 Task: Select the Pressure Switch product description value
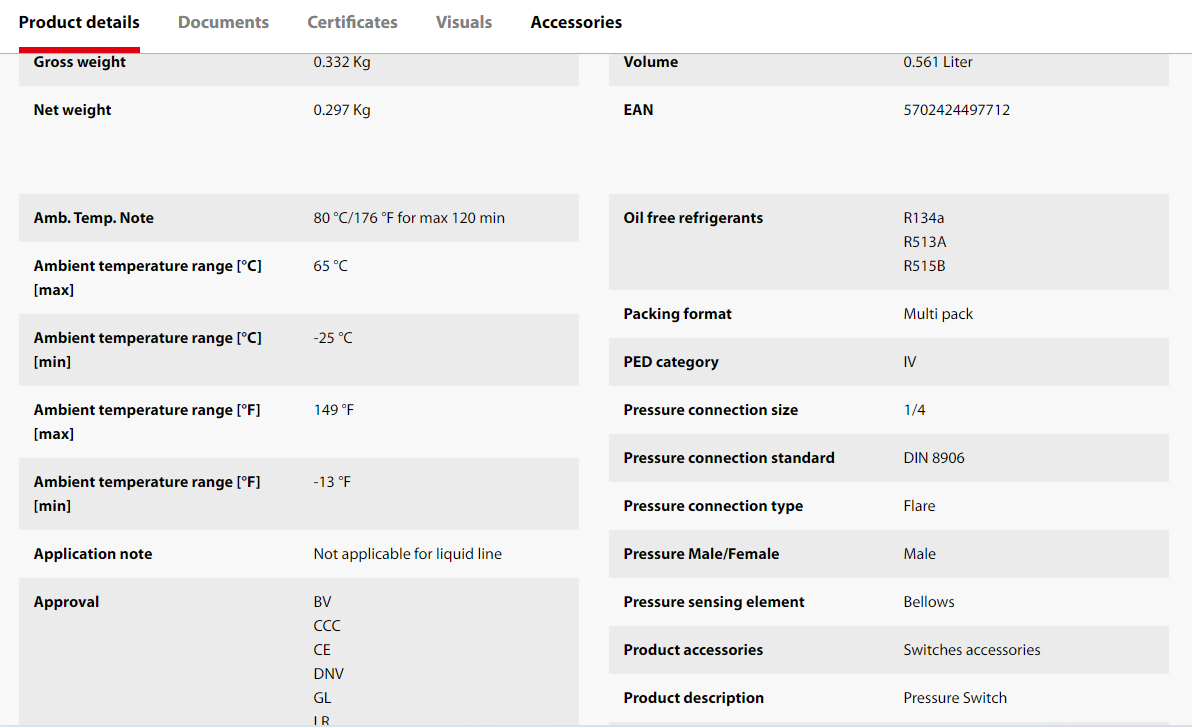click(x=955, y=698)
